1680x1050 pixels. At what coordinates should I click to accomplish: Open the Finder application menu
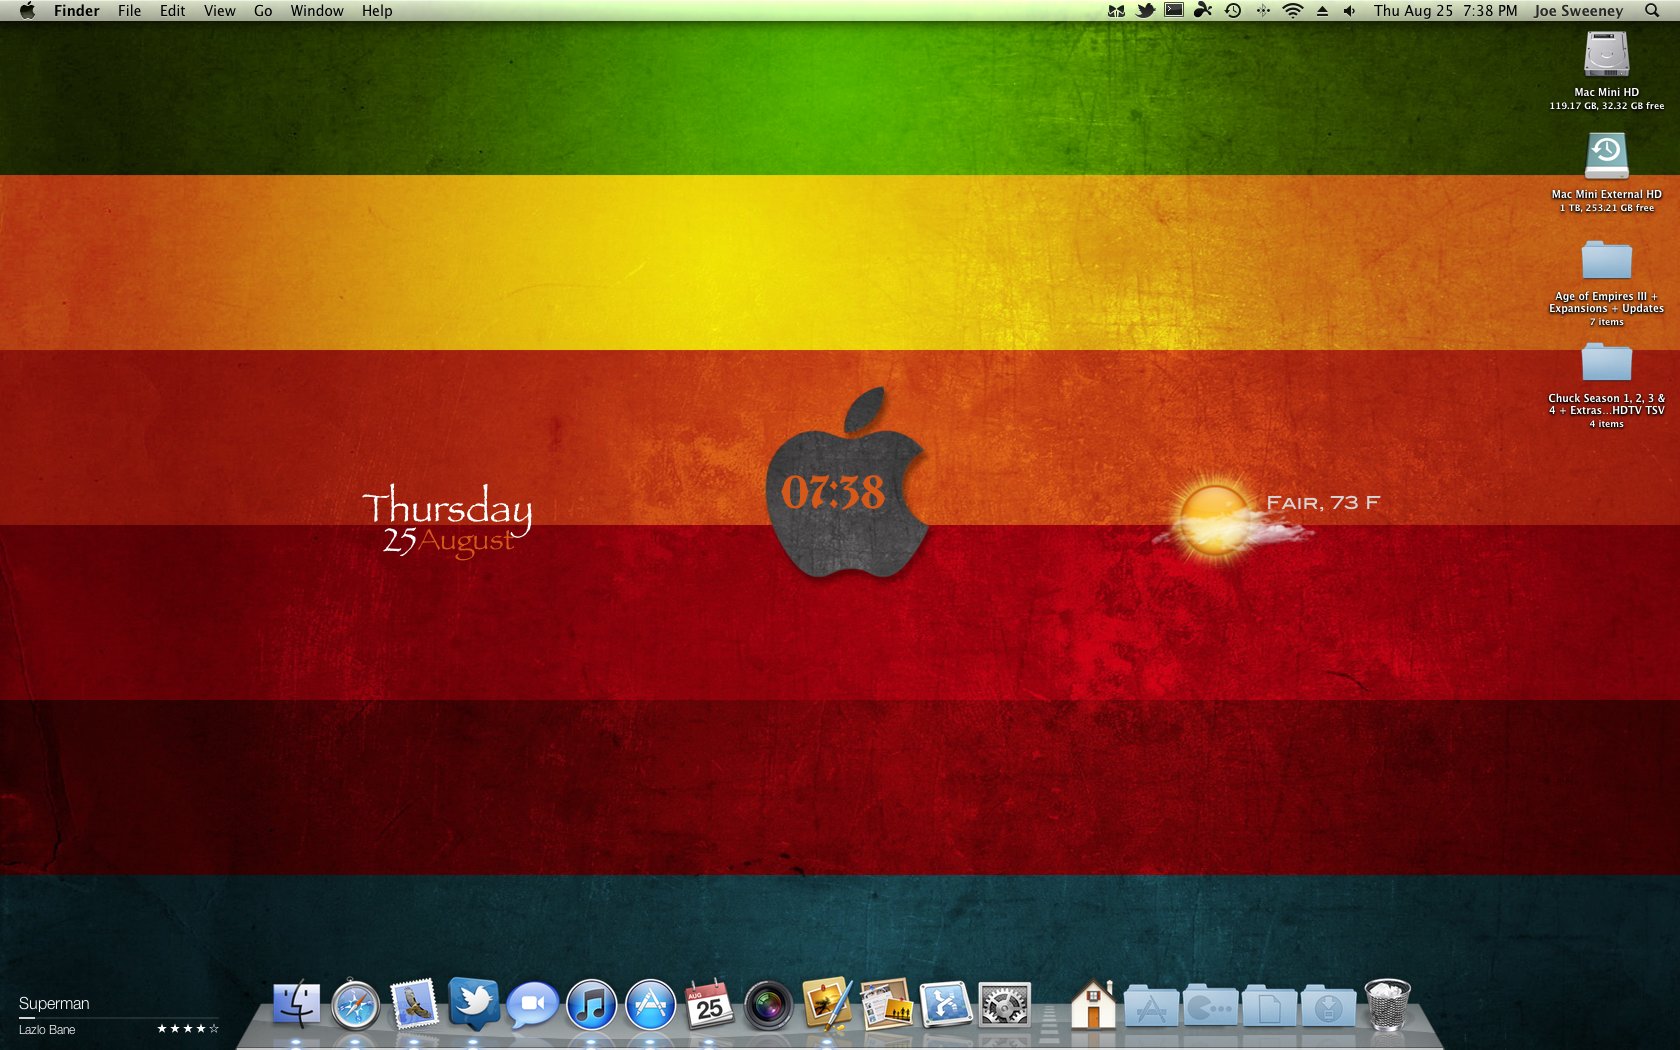coord(77,11)
